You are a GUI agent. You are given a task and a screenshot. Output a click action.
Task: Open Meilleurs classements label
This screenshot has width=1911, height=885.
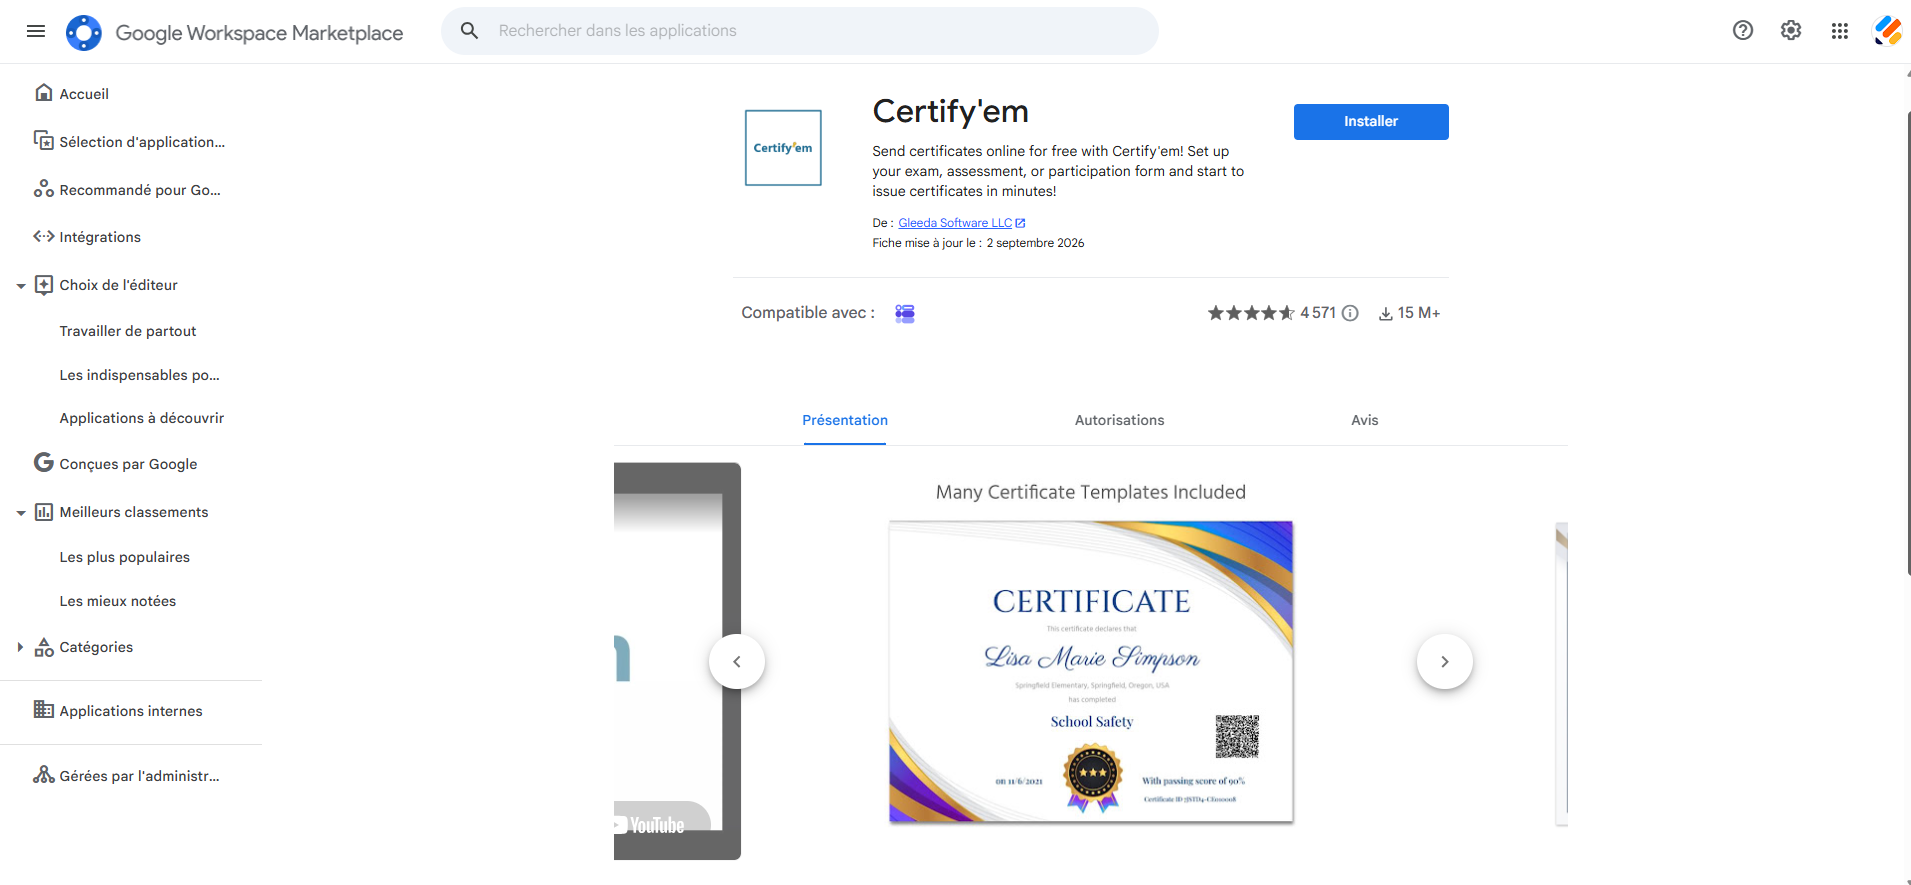(134, 512)
